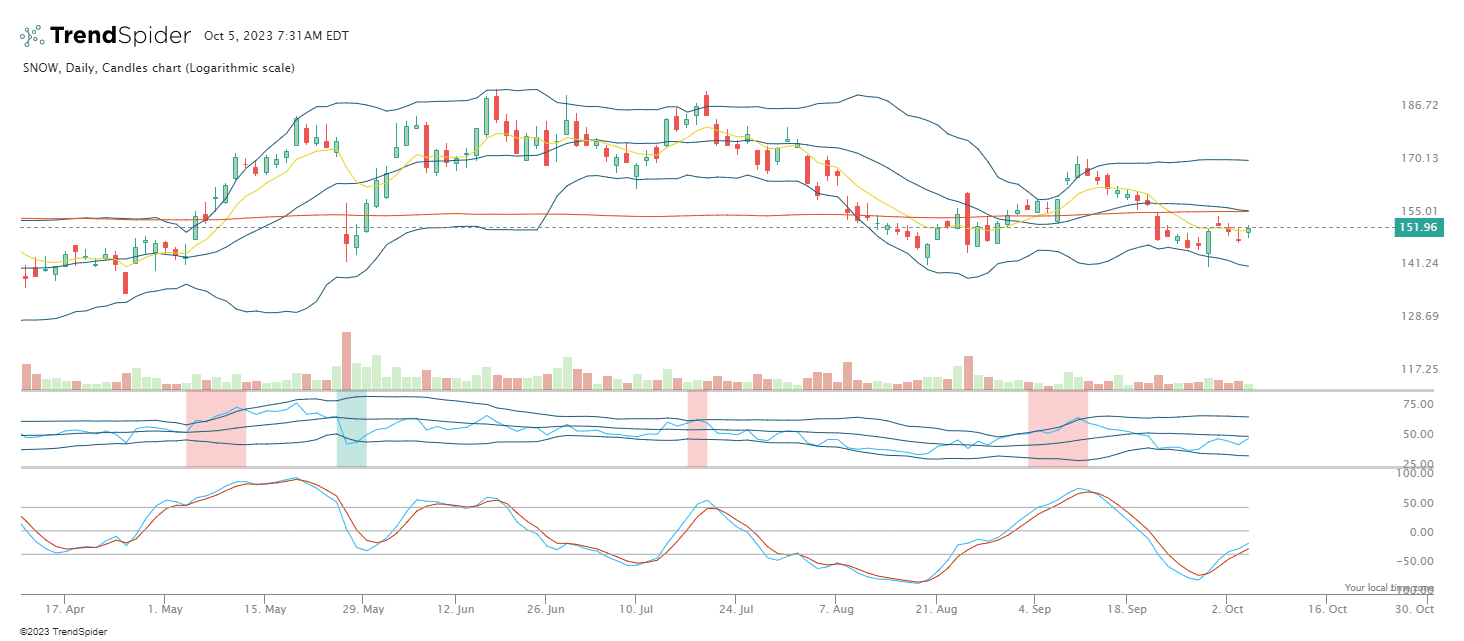The width and height of the screenshot is (1464, 641).
Task: Click the 186.72 price axis label
Action: [1418, 105]
